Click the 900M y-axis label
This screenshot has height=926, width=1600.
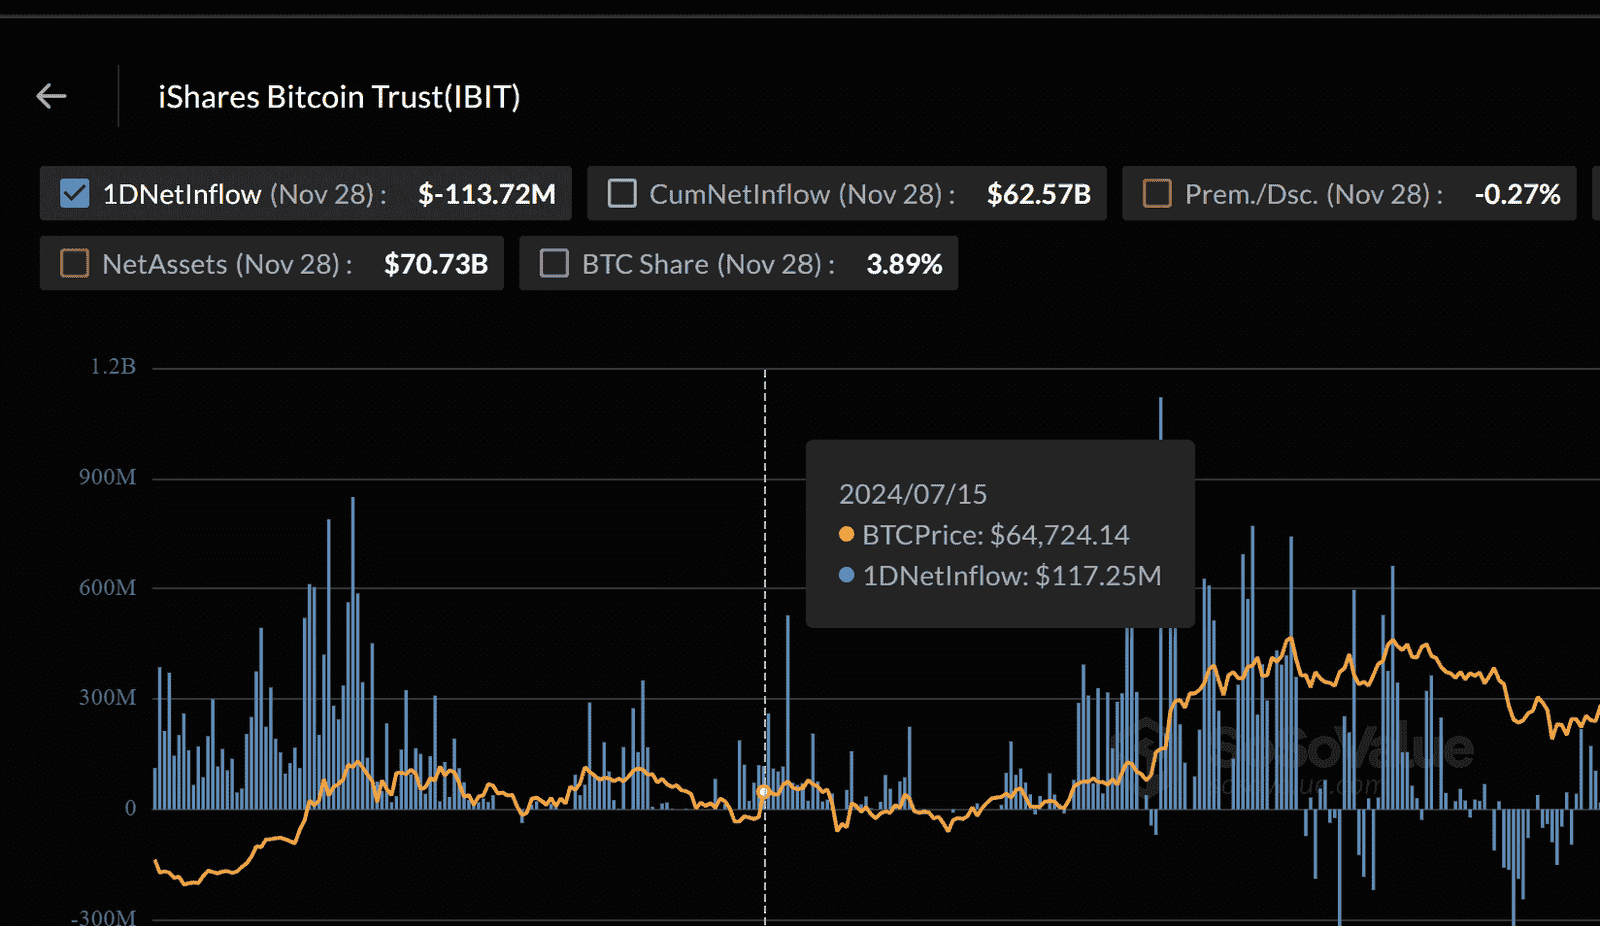coord(108,477)
